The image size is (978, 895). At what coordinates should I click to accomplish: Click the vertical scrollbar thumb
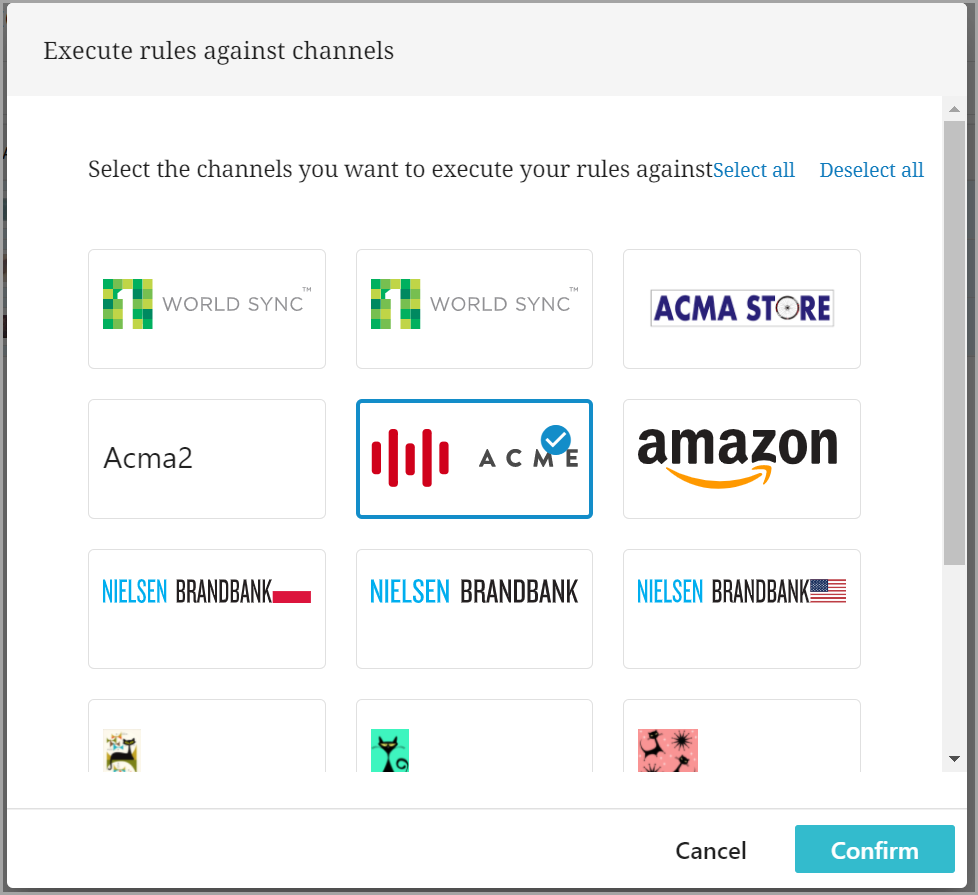click(x=954, y=340)
